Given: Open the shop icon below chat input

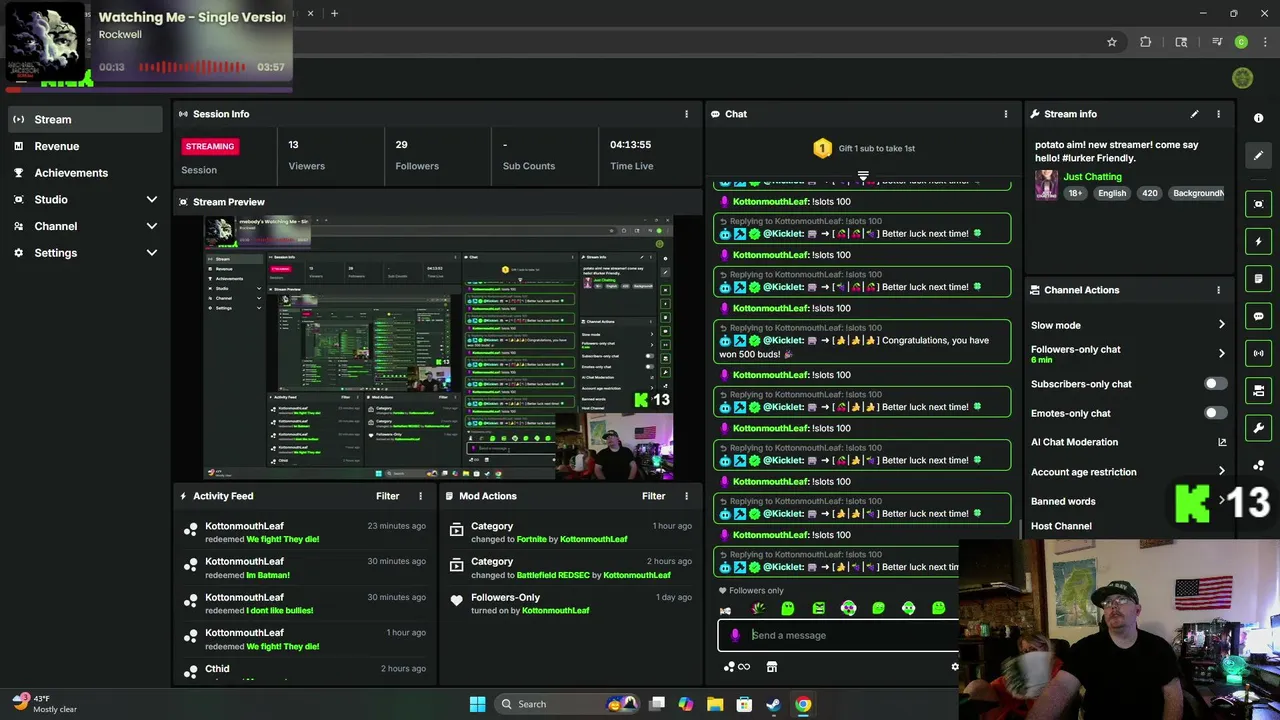Looking at the screenshot, I should point(771,667).
